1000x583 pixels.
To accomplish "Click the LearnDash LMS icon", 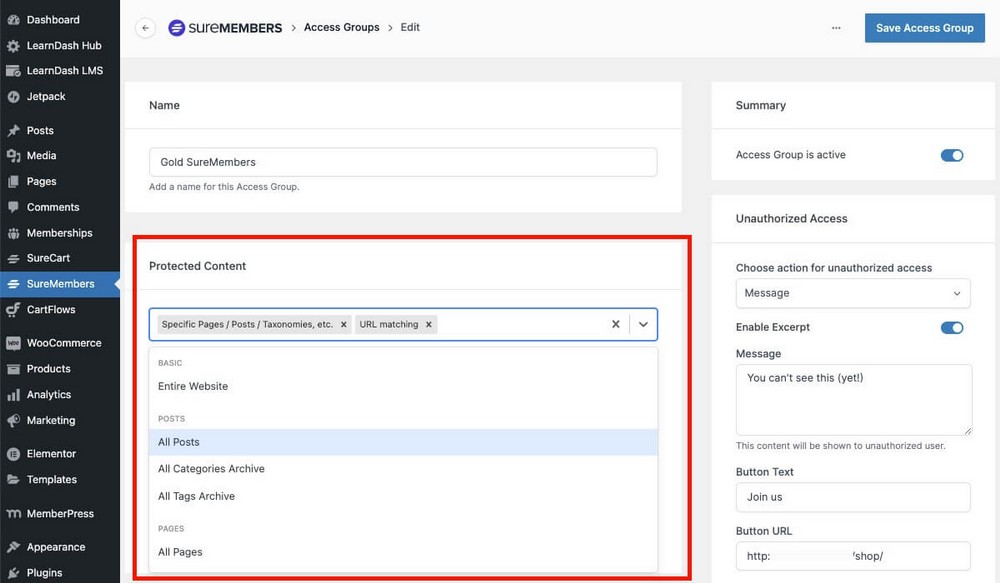I will pyautogui.click(x=13, y=71).
